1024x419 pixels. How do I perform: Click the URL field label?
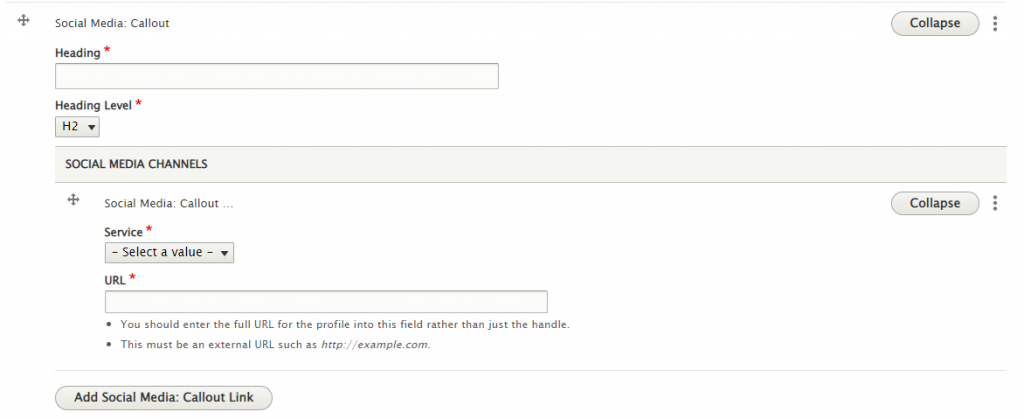click(x=115, y=280)
